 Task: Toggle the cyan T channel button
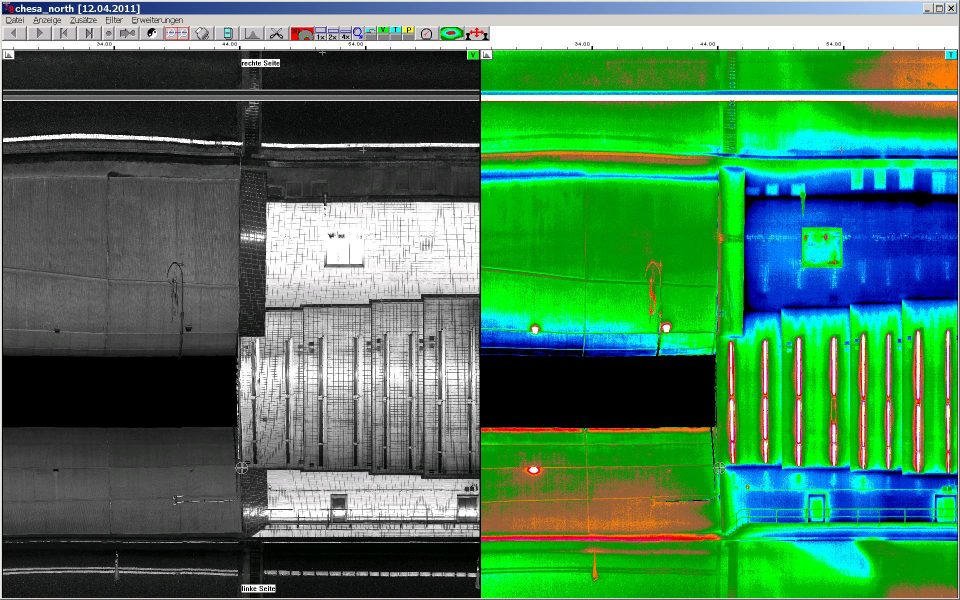point(396,30)
